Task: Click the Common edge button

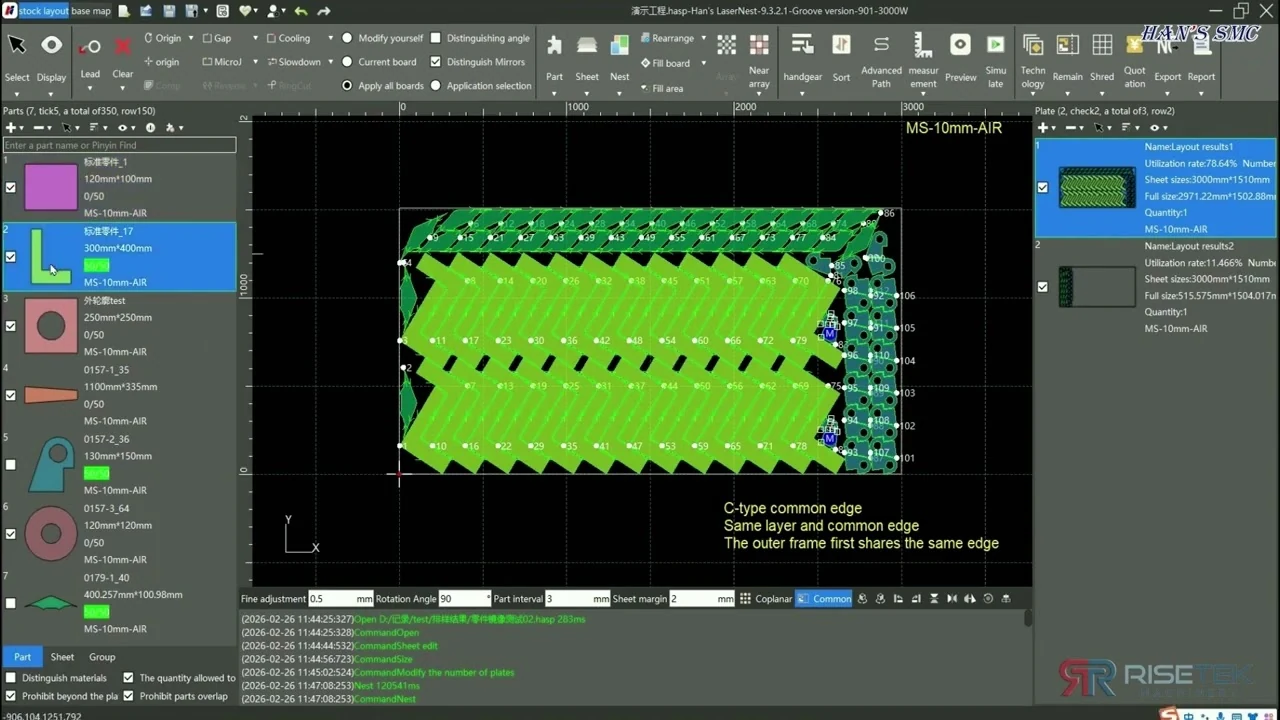Action: pos(824,599)
